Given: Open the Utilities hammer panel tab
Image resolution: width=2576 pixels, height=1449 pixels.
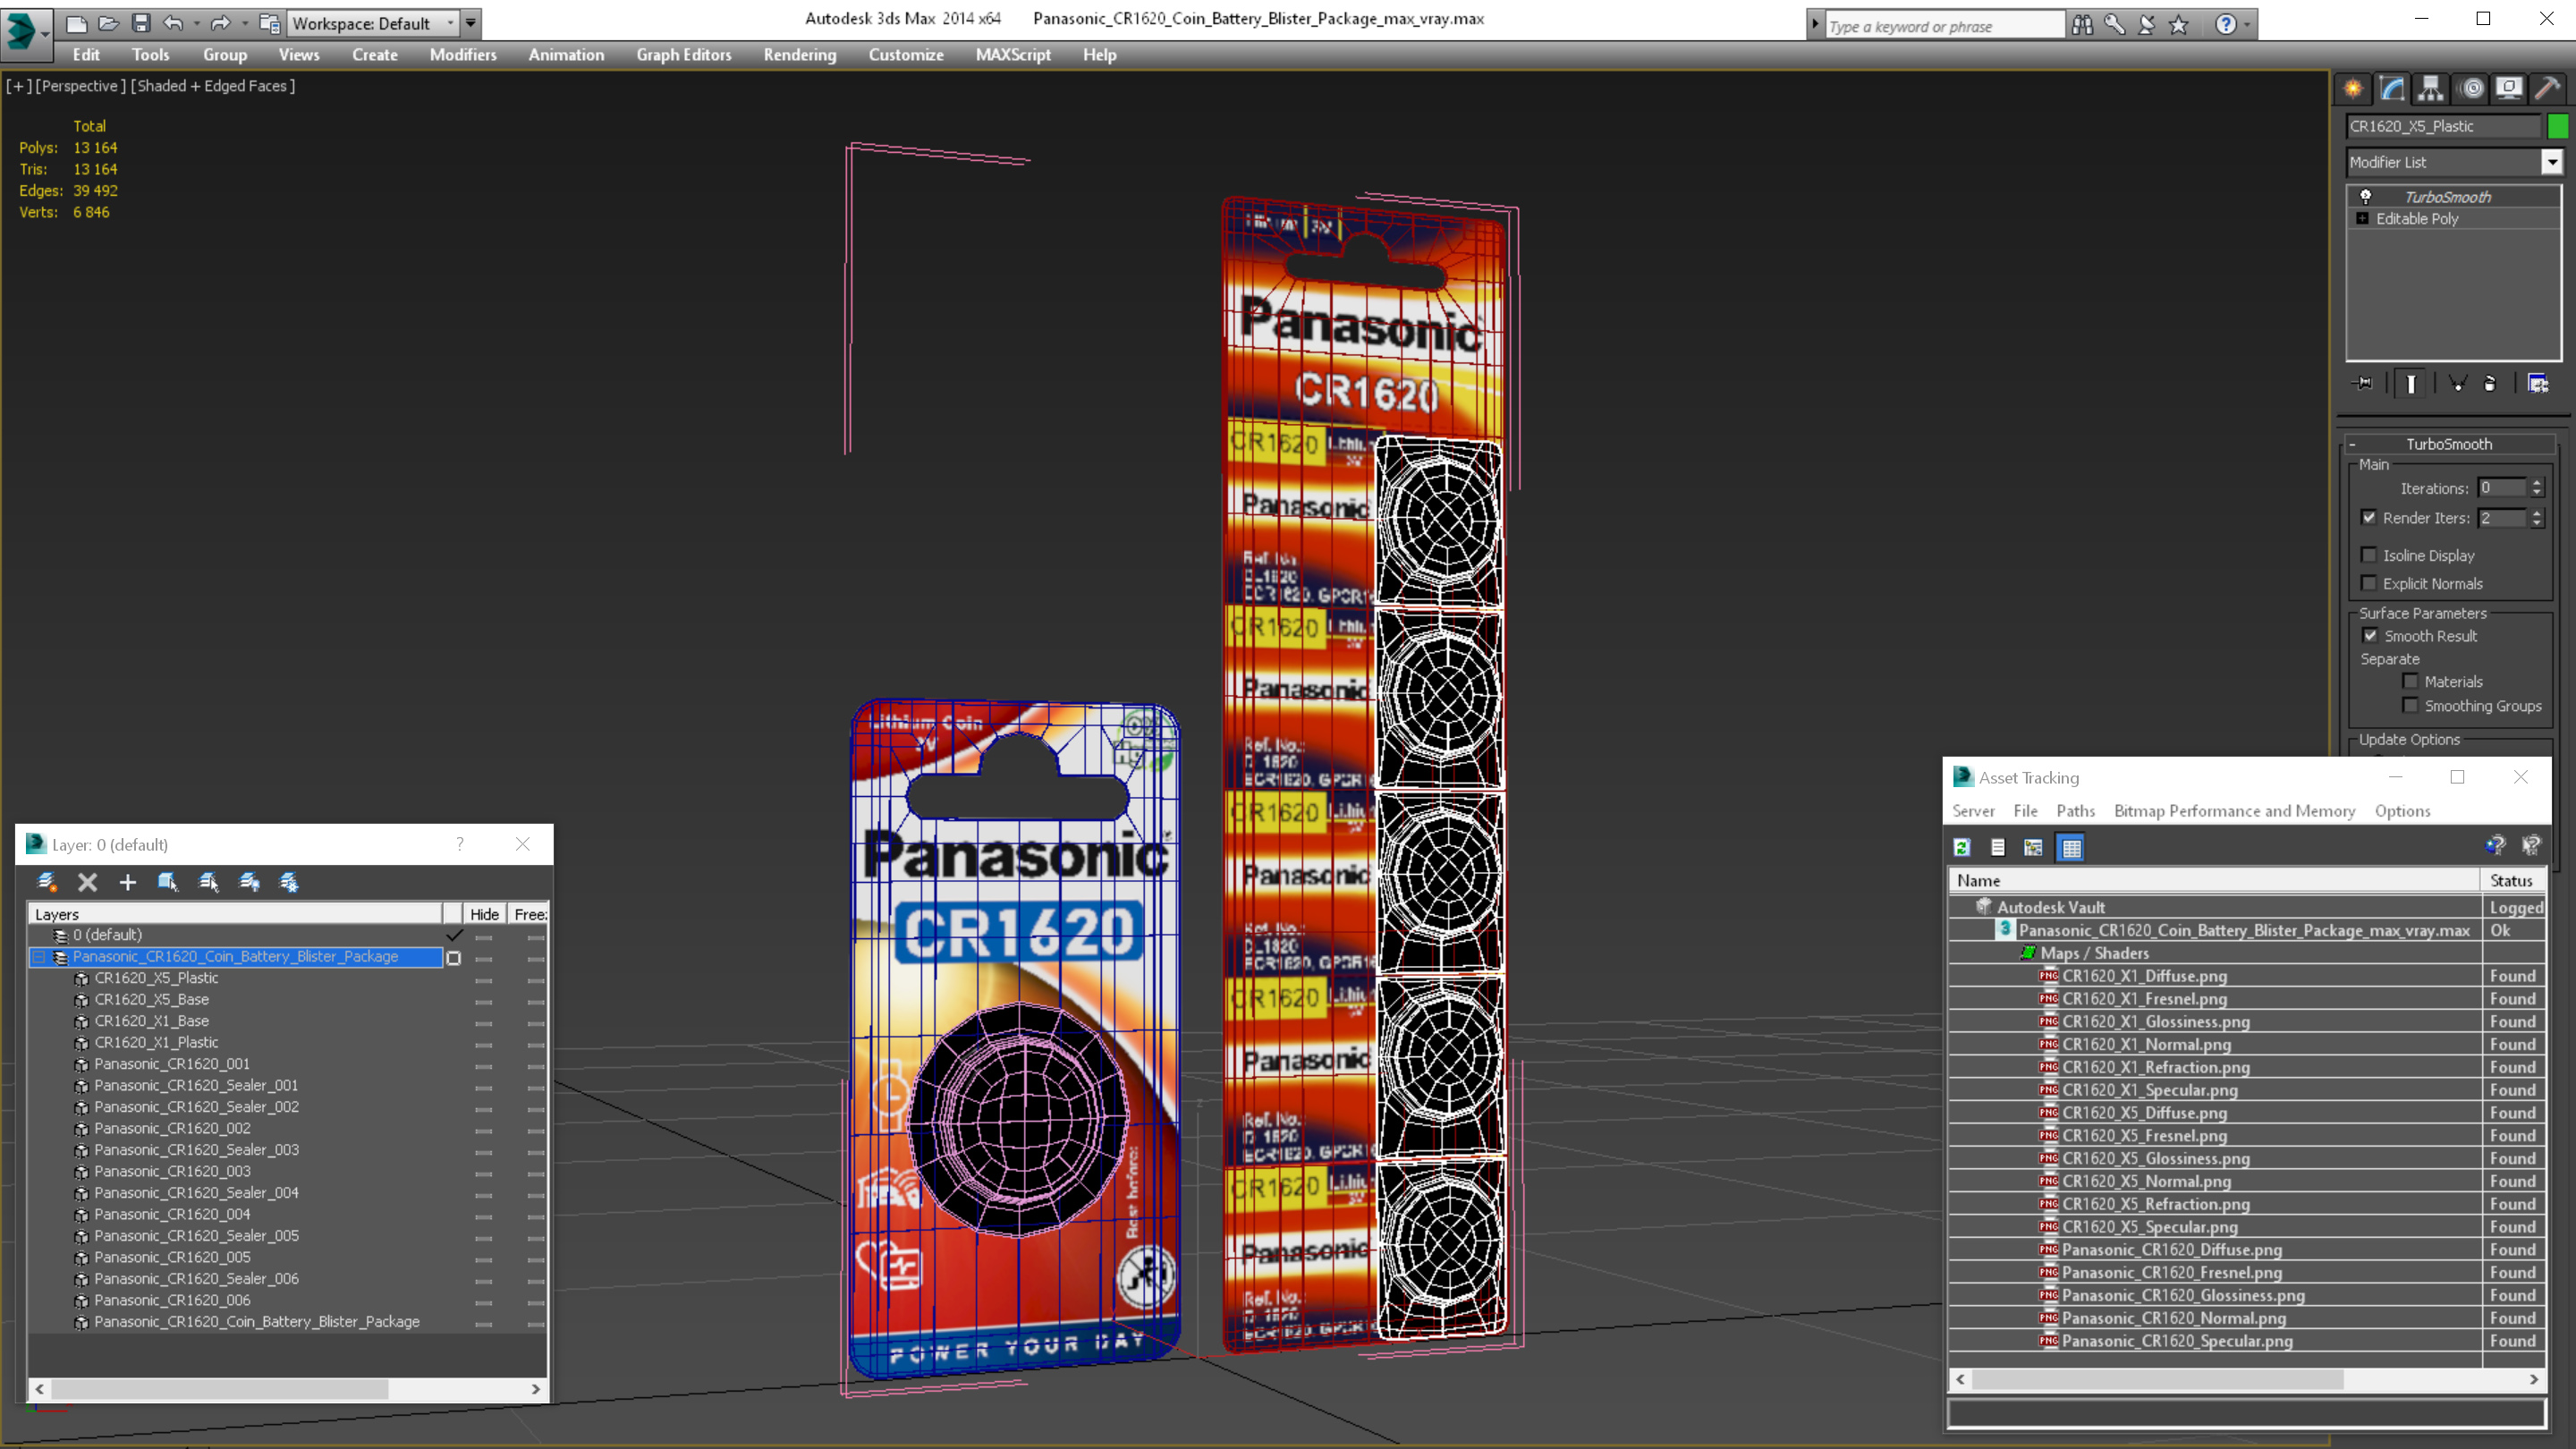Looking at the screenshot, I should click(x=2548, y=88).
